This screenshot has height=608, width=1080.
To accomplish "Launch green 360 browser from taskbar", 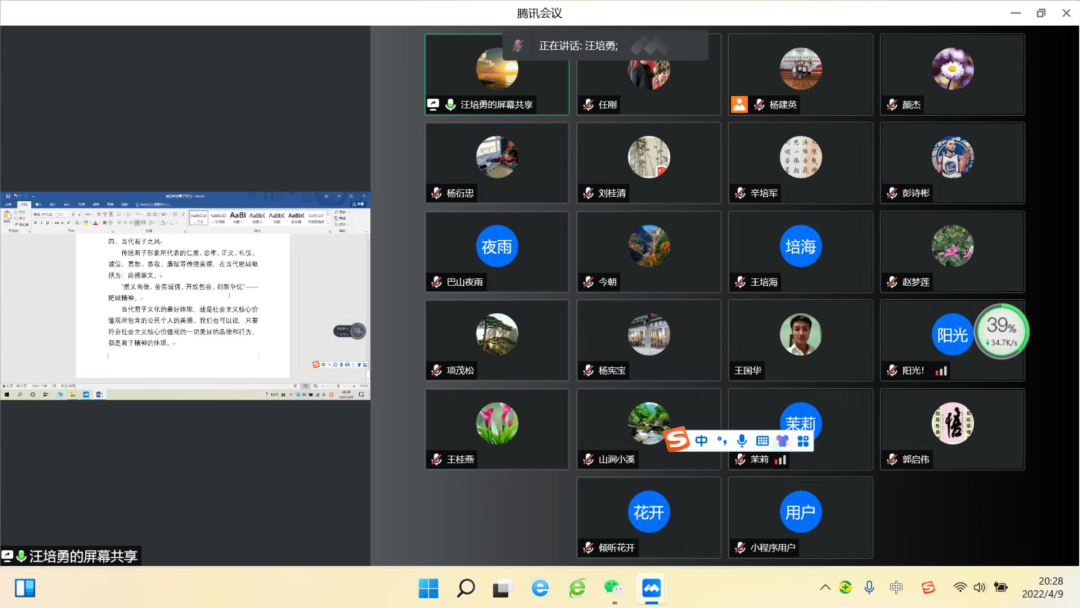I will click(577, 588).
